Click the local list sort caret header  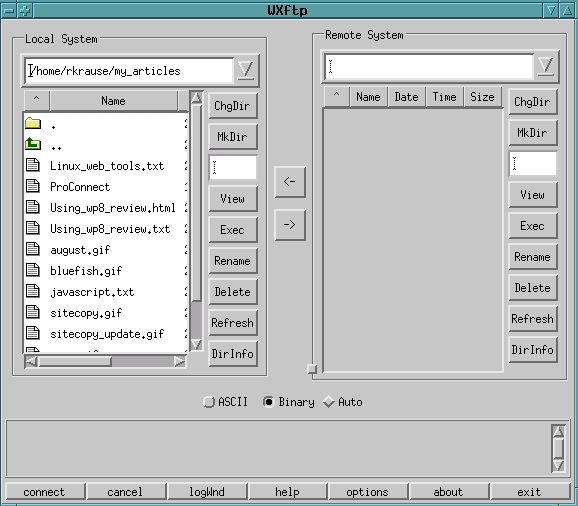36,100
